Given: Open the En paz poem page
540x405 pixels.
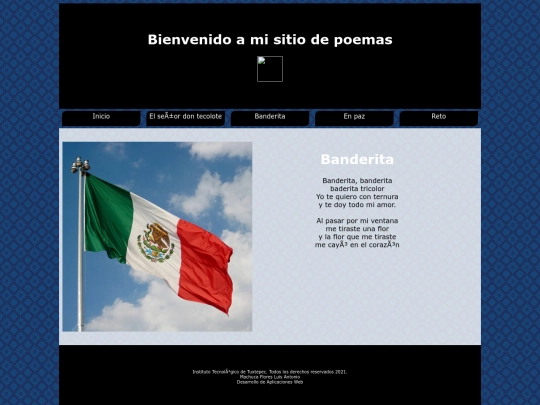Looking at the screenshot, I should 354,118.
